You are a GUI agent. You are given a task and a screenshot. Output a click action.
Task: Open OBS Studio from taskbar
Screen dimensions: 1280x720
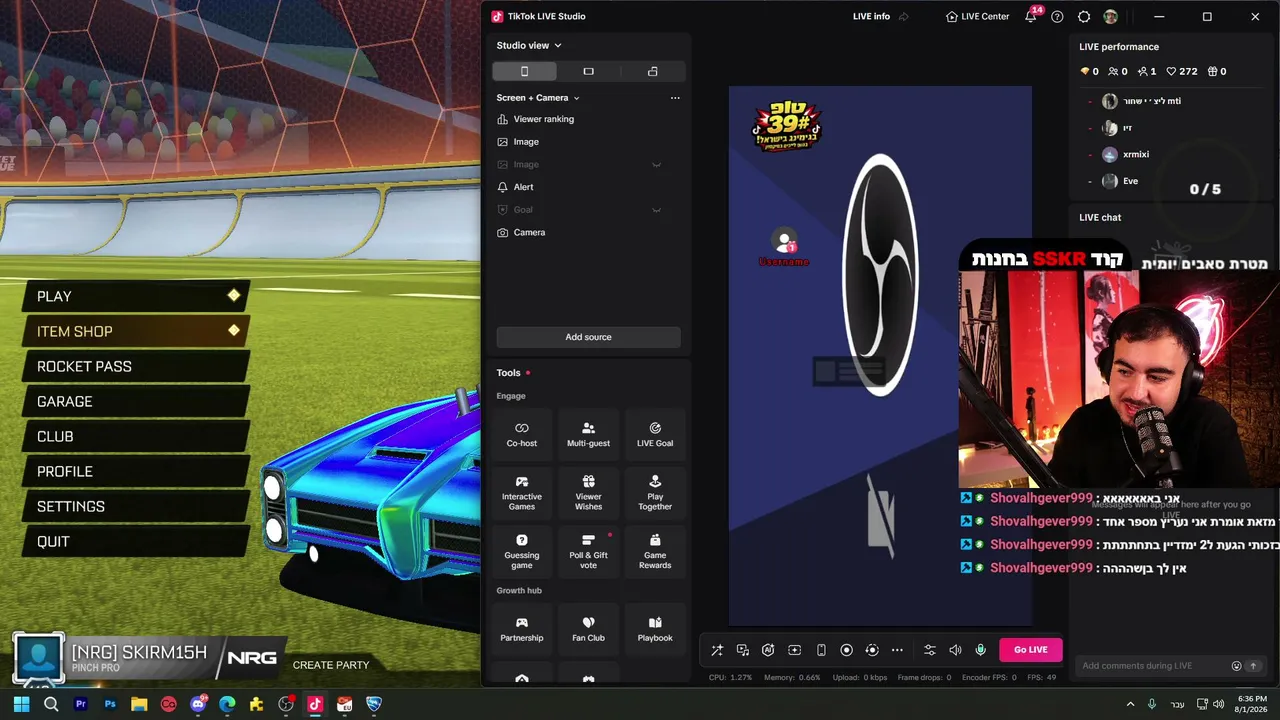click(x=286, y=704)
